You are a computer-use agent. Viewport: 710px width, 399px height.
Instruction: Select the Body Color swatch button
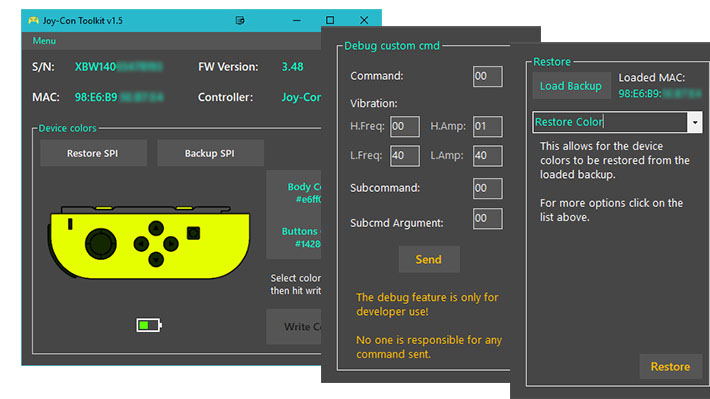coord(294,192)
